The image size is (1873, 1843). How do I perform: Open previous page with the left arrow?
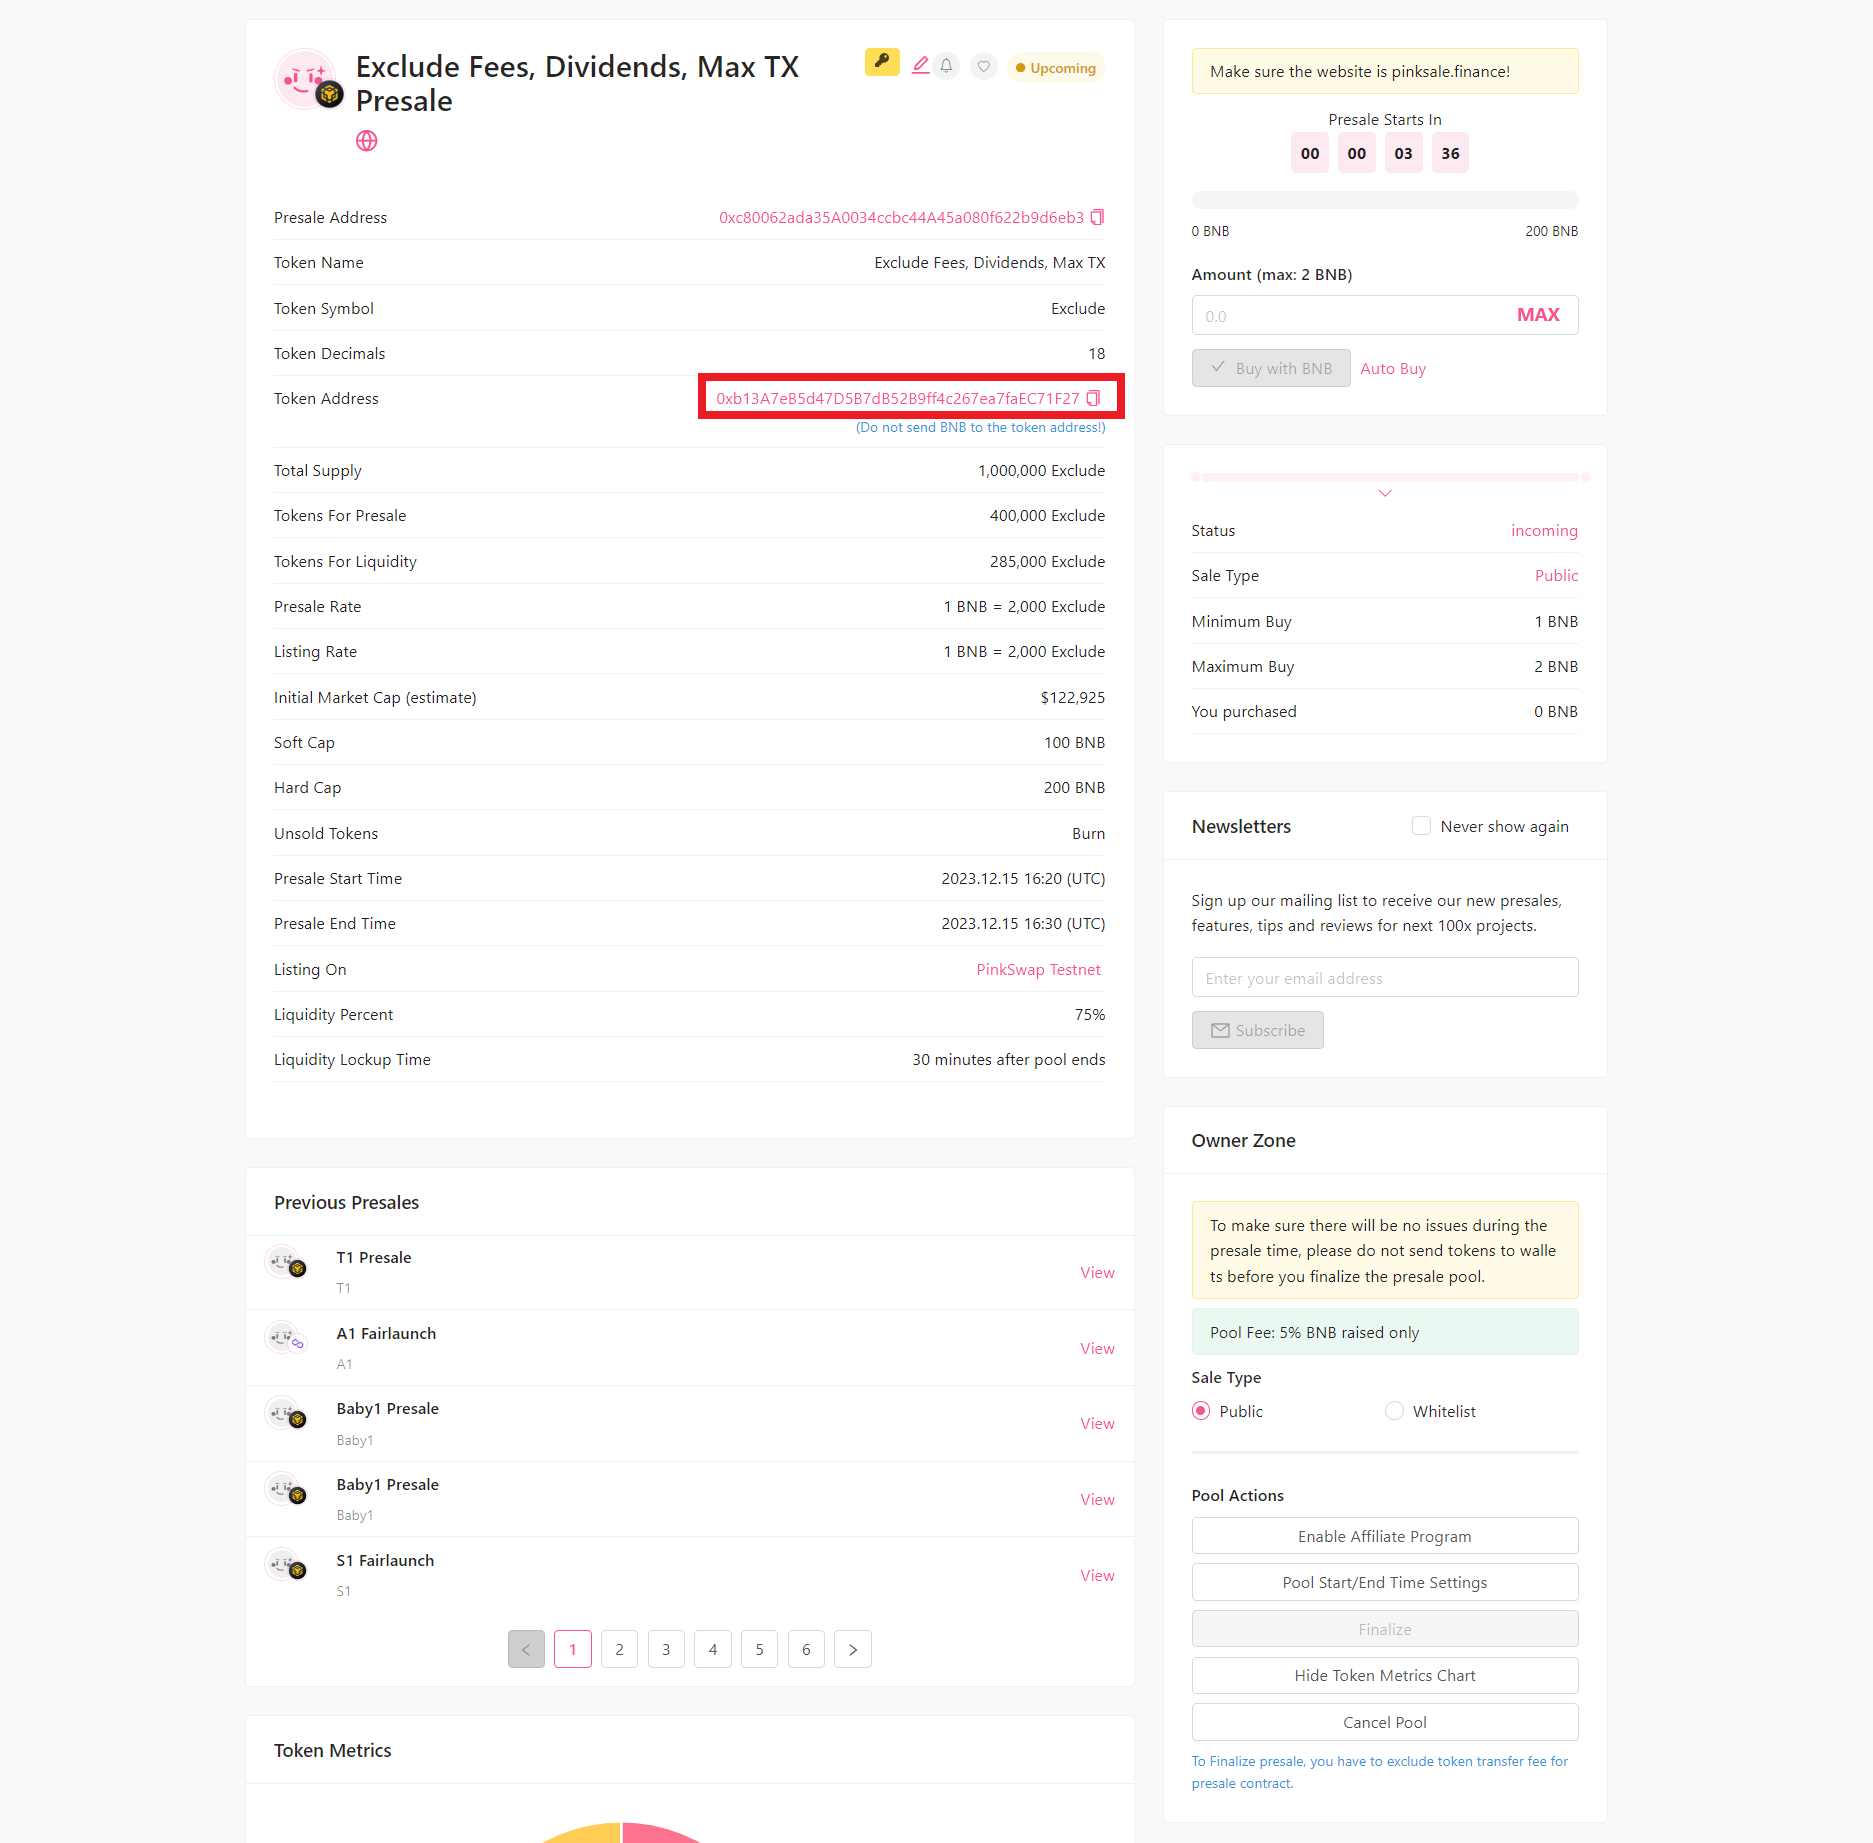526,1649
